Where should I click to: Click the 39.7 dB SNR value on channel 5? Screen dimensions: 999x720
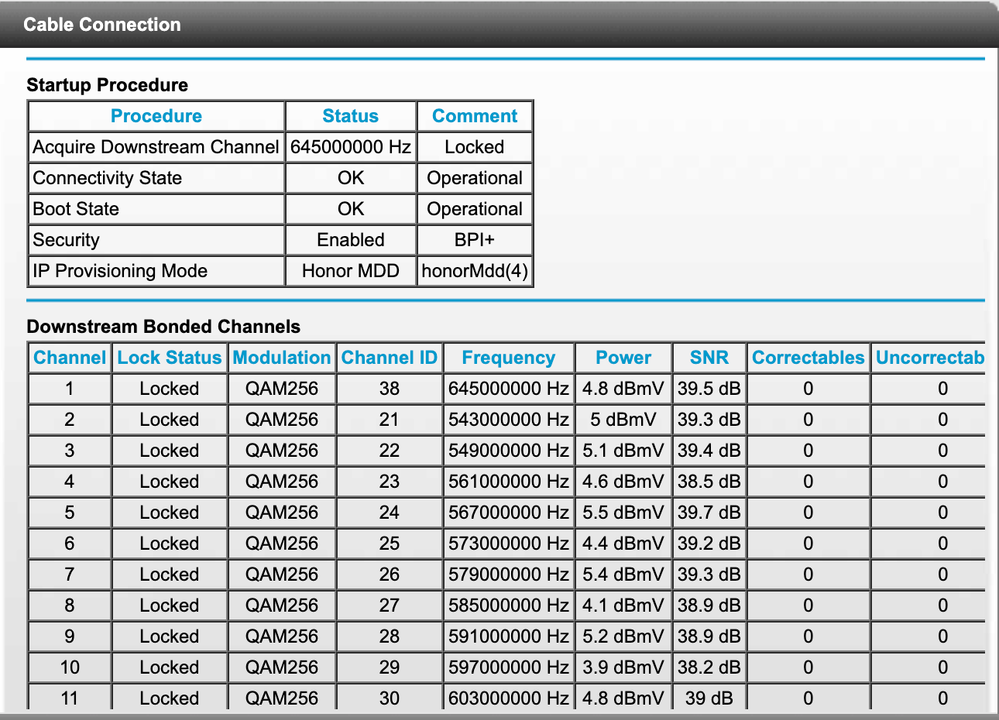click(709, 512)
